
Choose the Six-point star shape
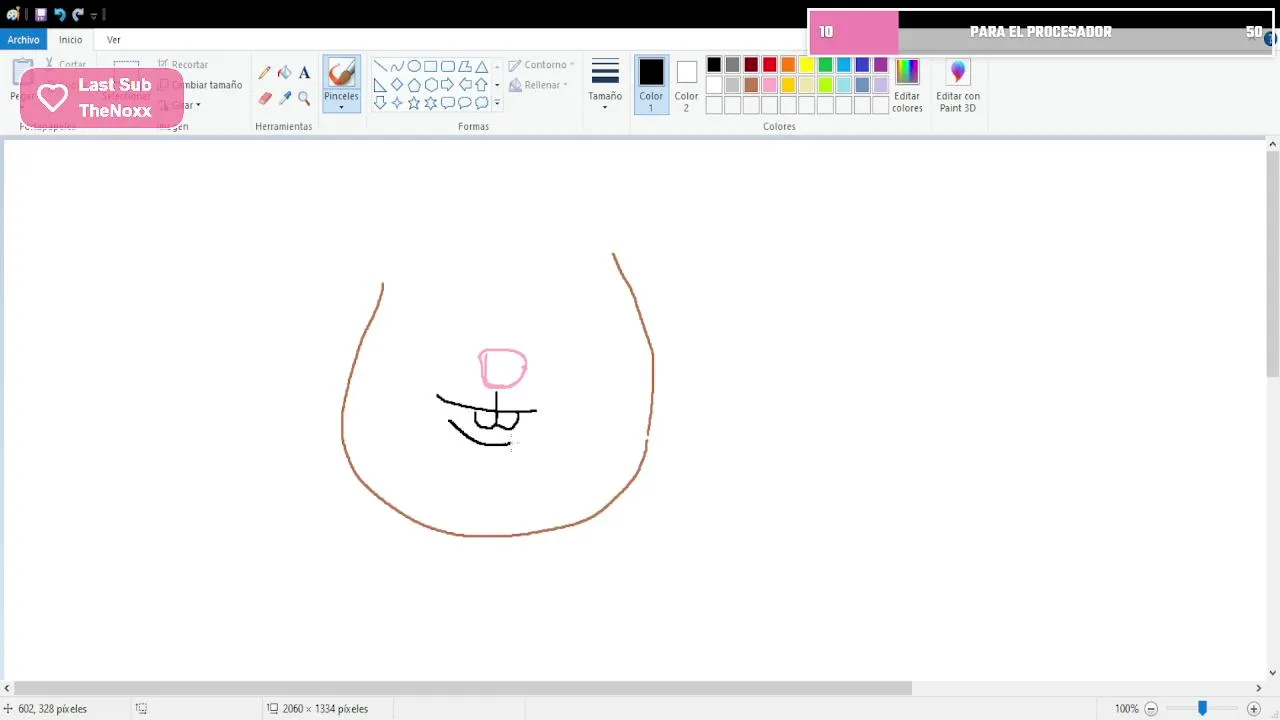click(431, 103)
